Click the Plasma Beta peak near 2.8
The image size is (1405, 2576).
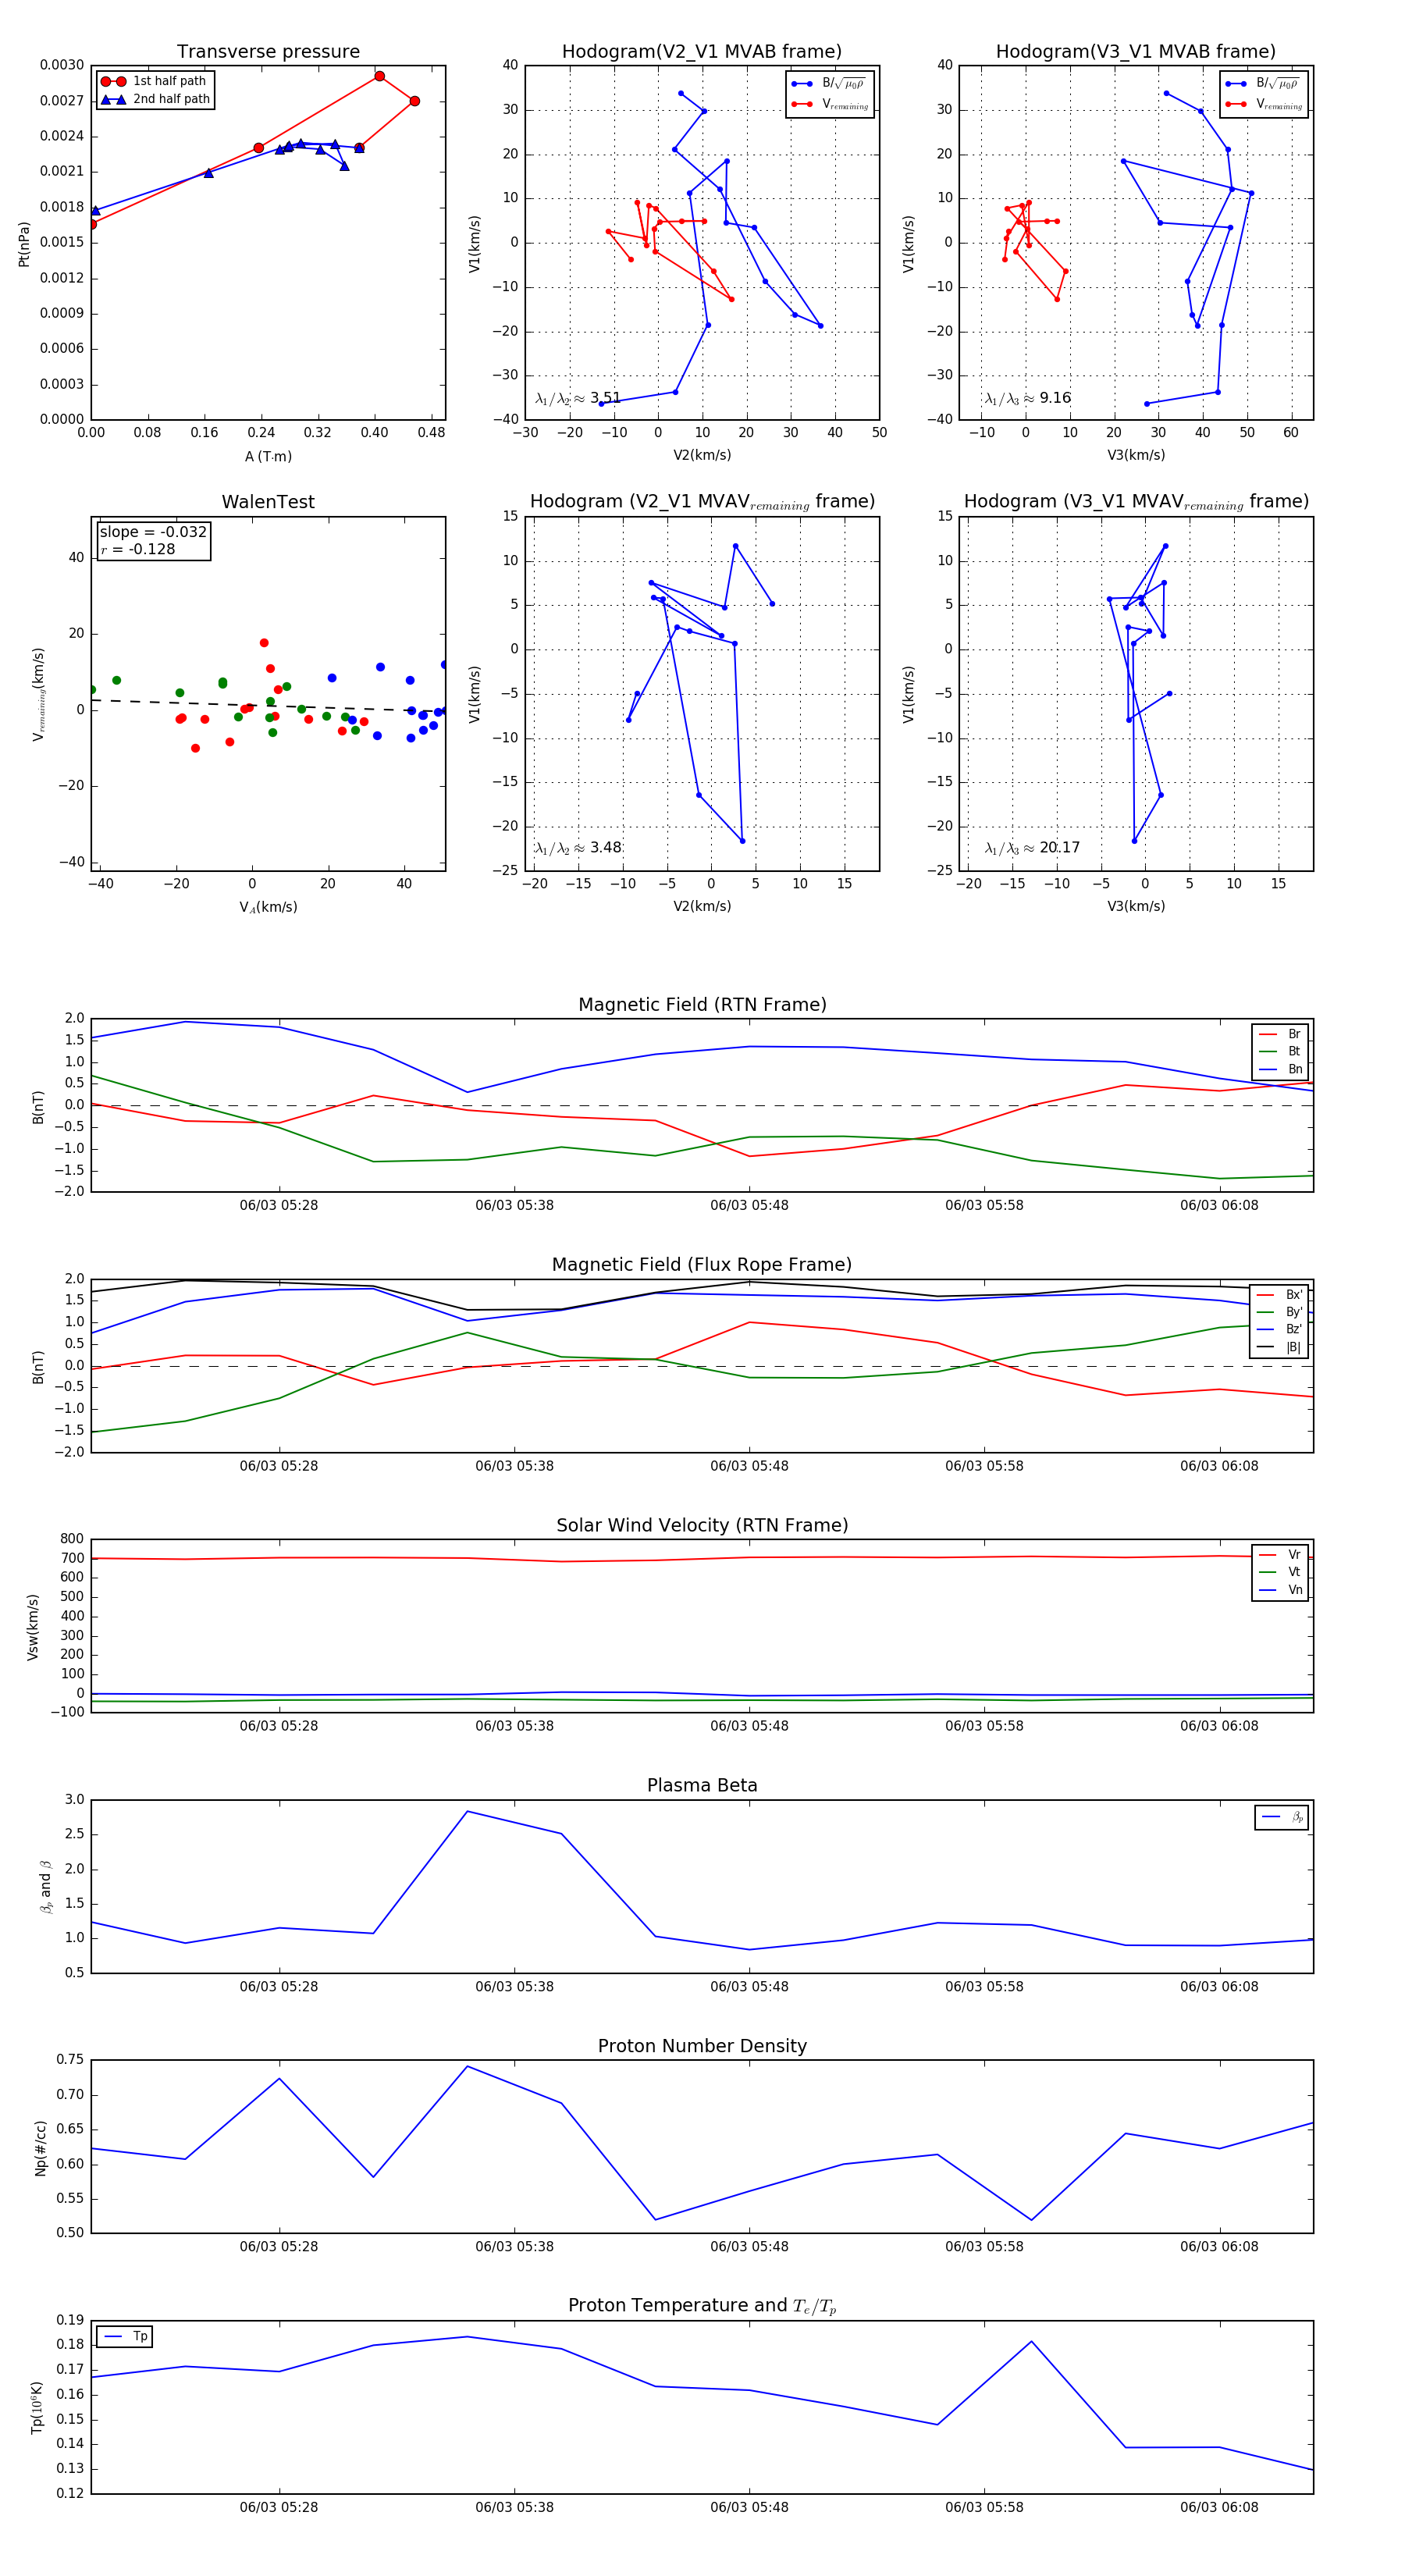pos(467,1811)
